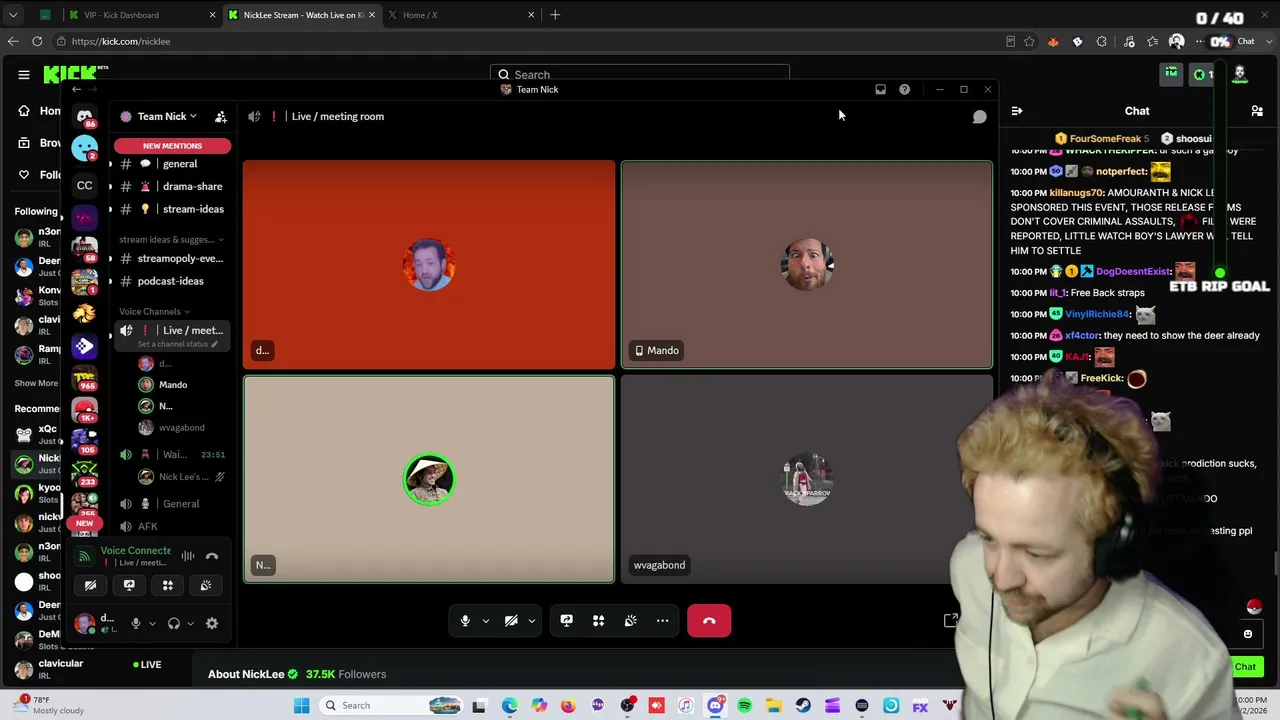Open soundboard from Voice Connected panel

[x=206, y=585]
